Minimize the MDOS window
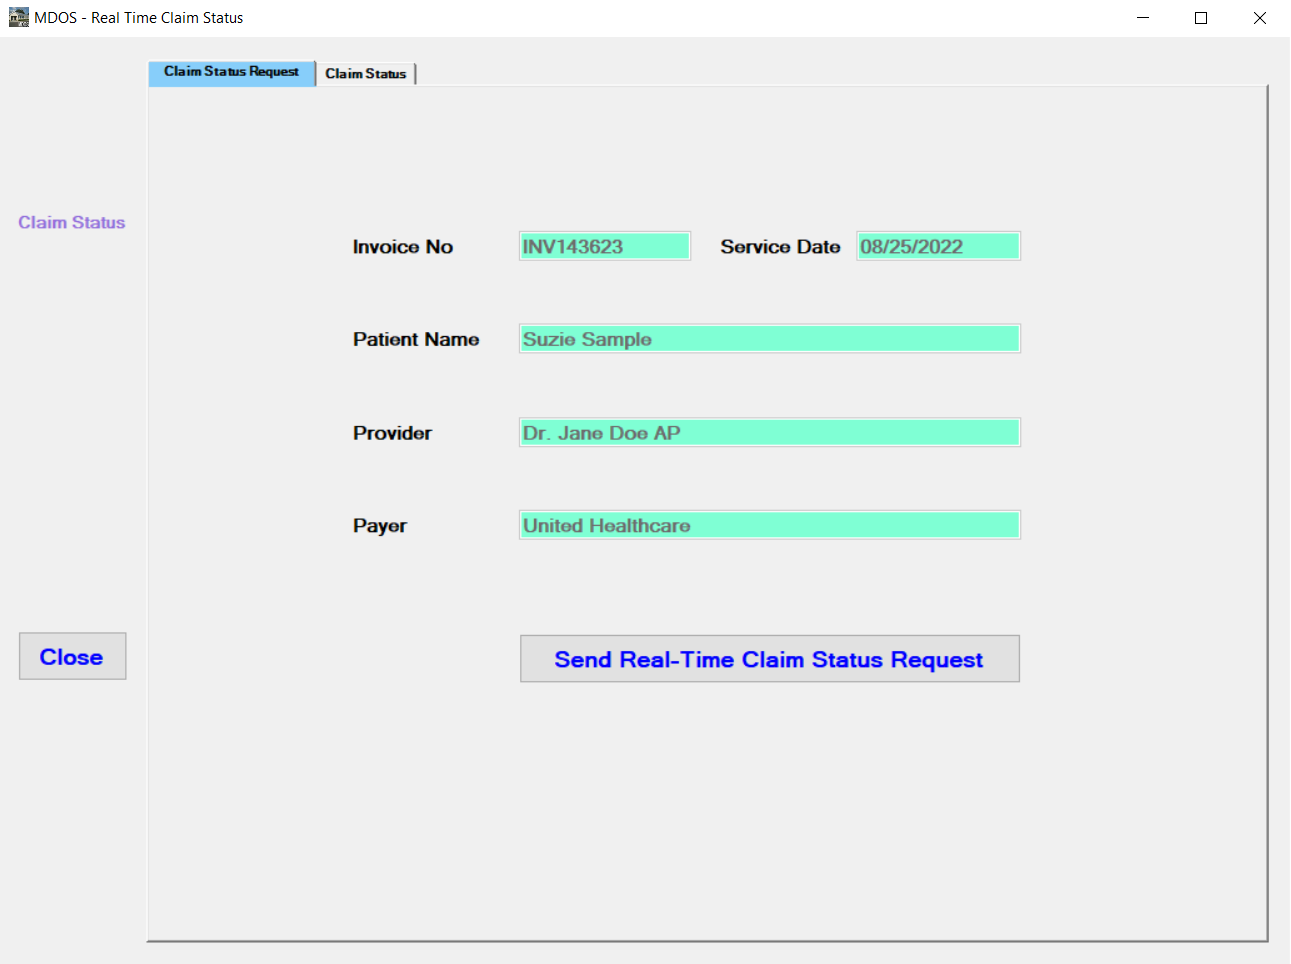The width and height of the screenshot is (1291, 964). [1142, 17]
